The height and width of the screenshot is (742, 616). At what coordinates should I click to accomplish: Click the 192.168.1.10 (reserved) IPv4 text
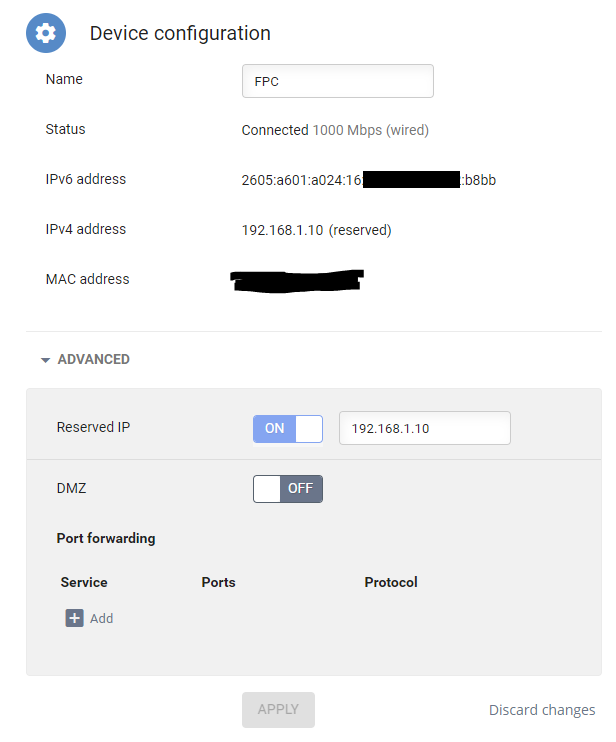point(317,230)
